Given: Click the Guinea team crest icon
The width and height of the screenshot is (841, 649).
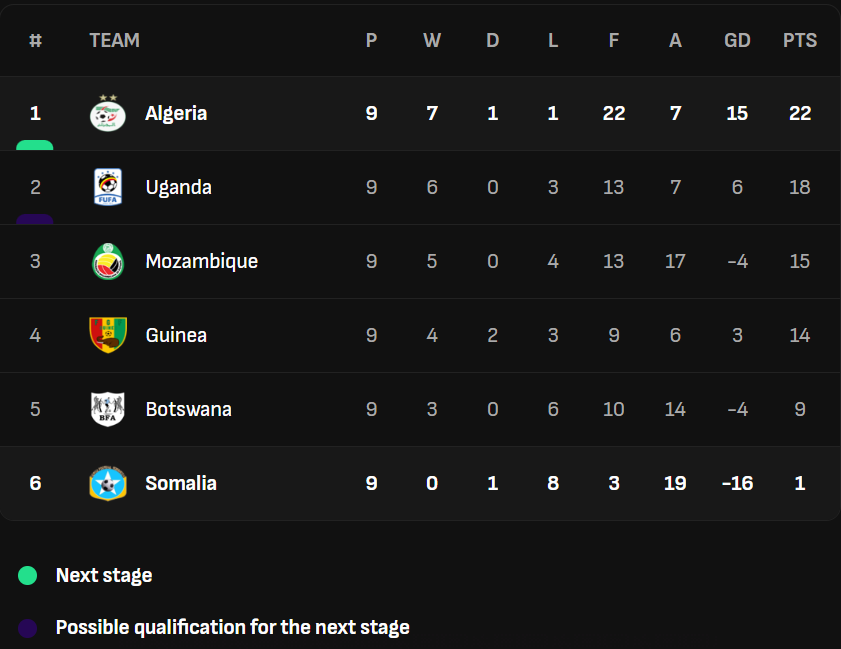Looking at the screenshot, I should point(107,335).
